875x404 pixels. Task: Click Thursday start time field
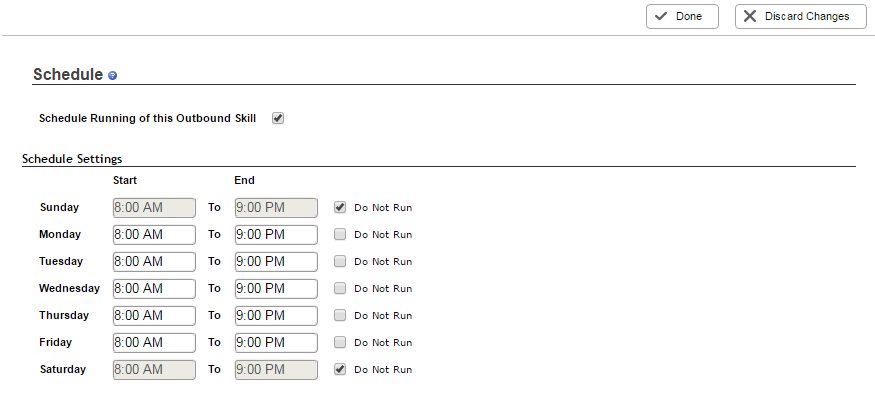coord(154,315)
